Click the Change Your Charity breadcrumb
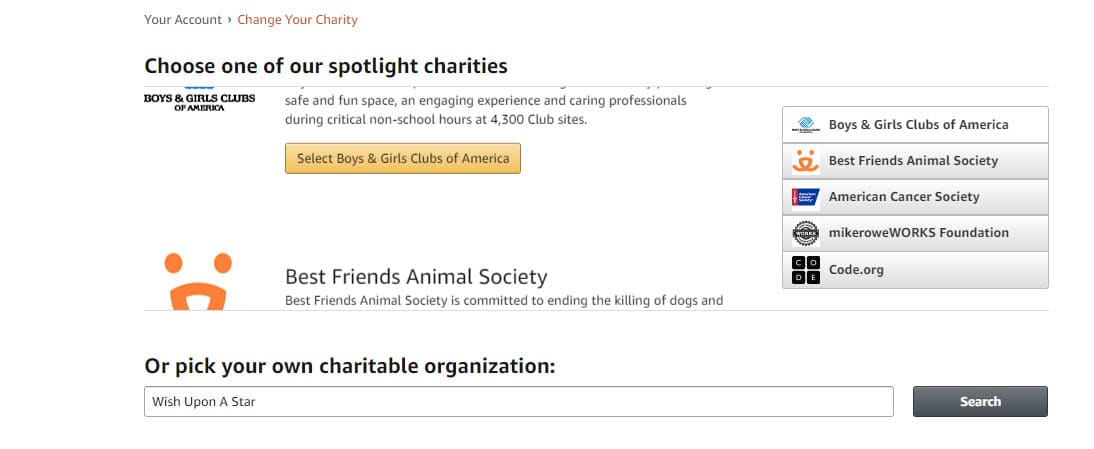 pos(297,20)
